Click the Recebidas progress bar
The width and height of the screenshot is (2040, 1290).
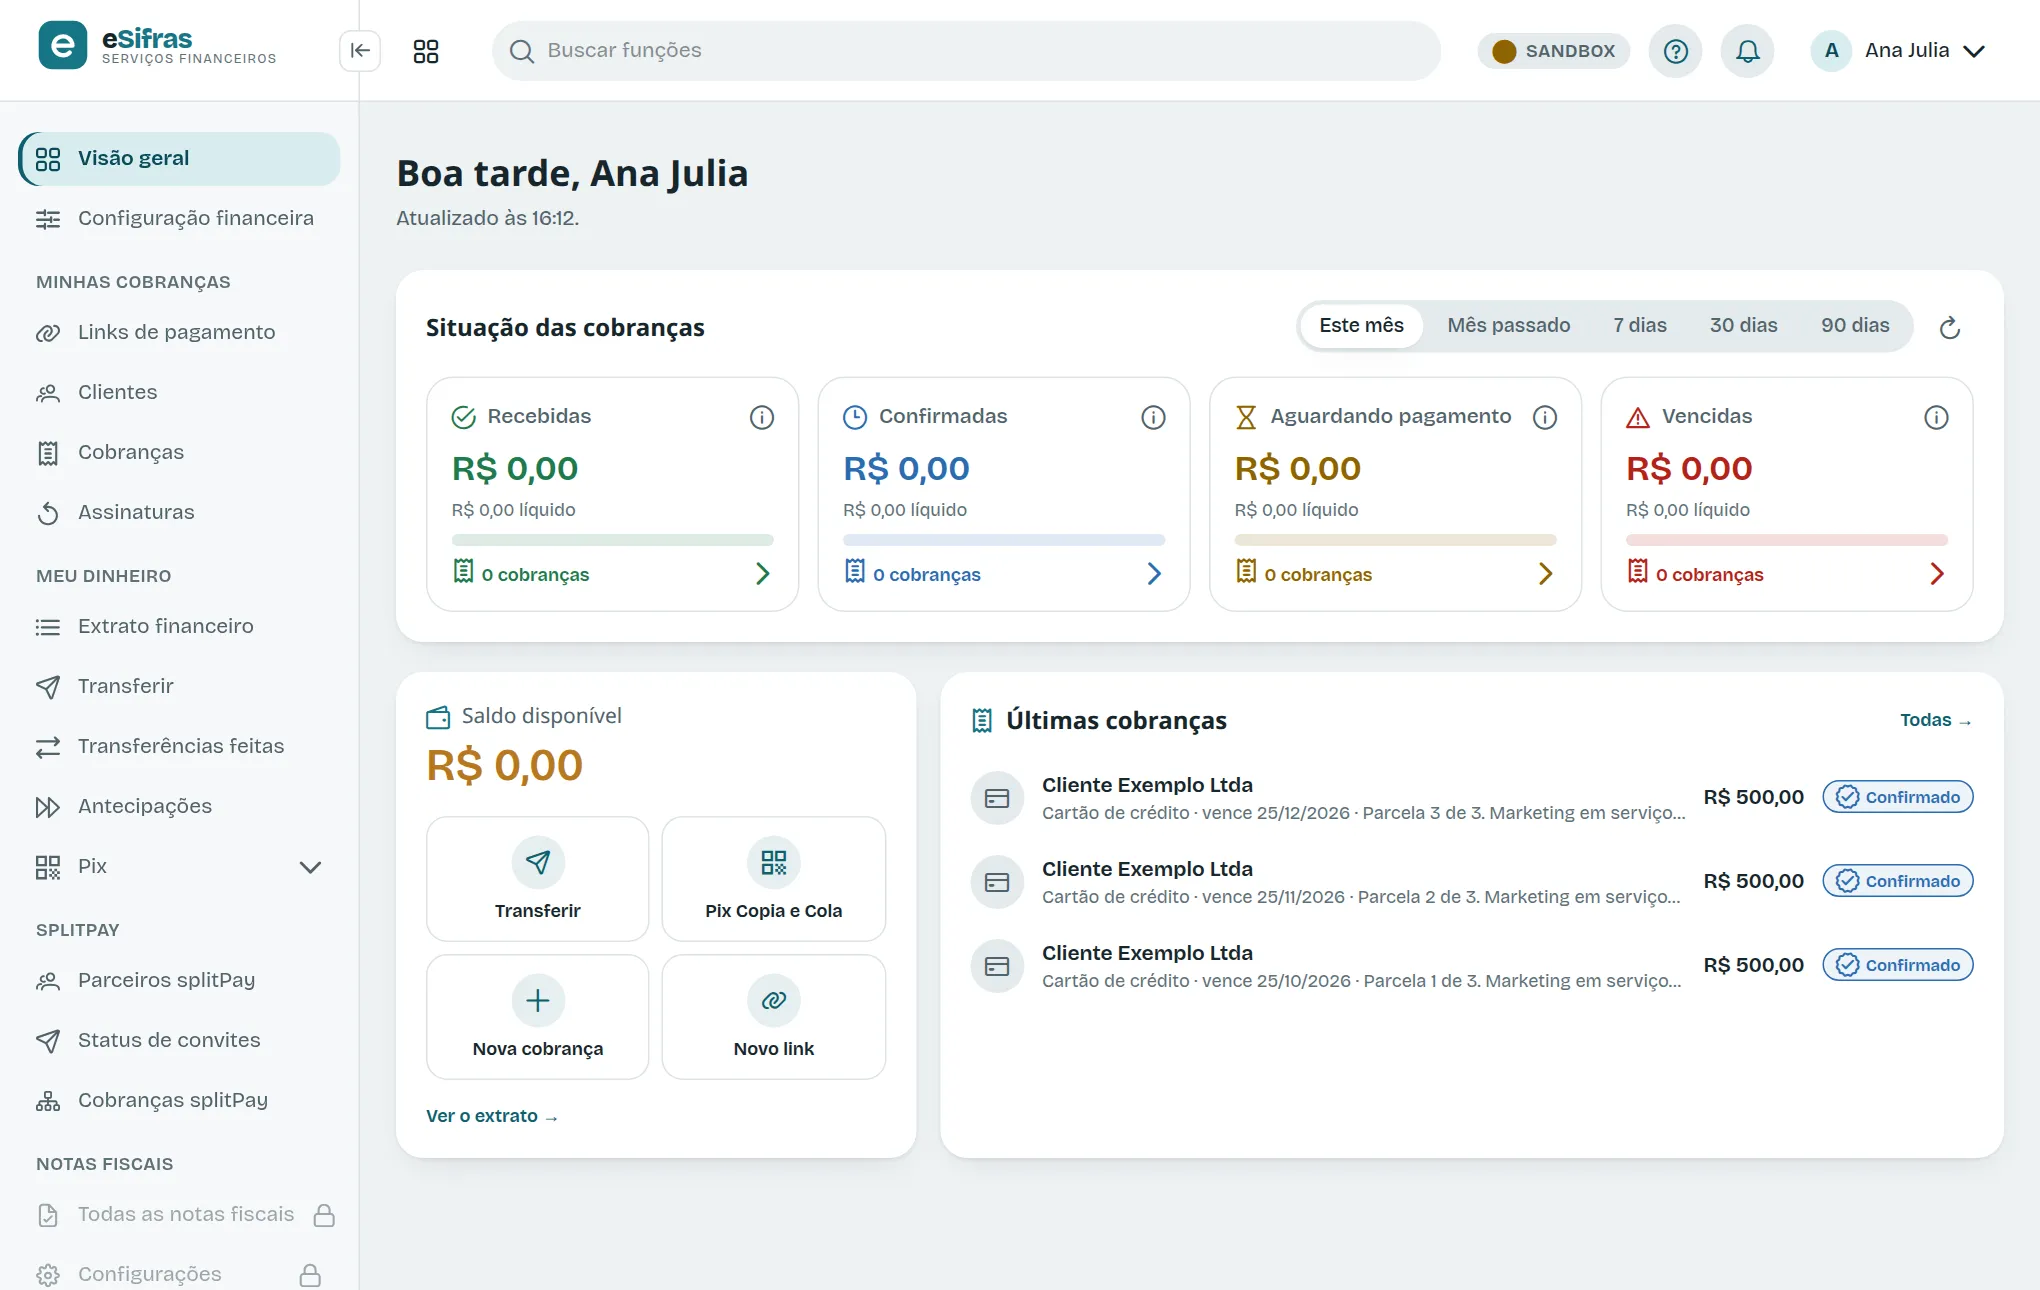coord(613,540)
